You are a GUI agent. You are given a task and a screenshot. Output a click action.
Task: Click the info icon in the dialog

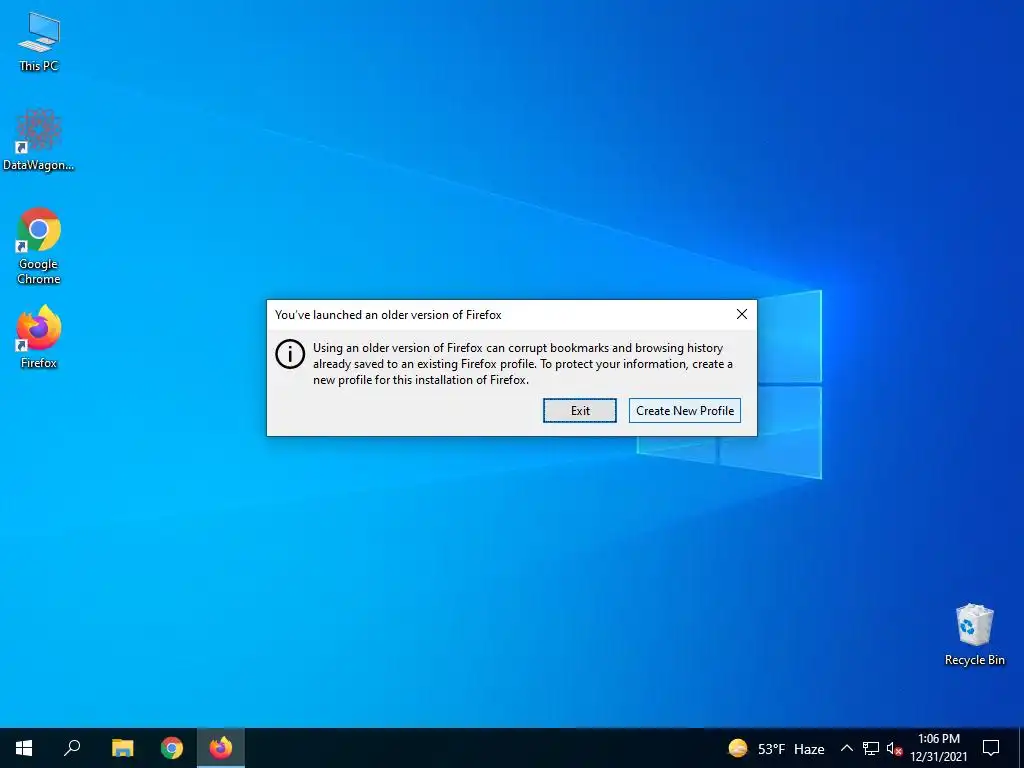(x=290, y=354)
